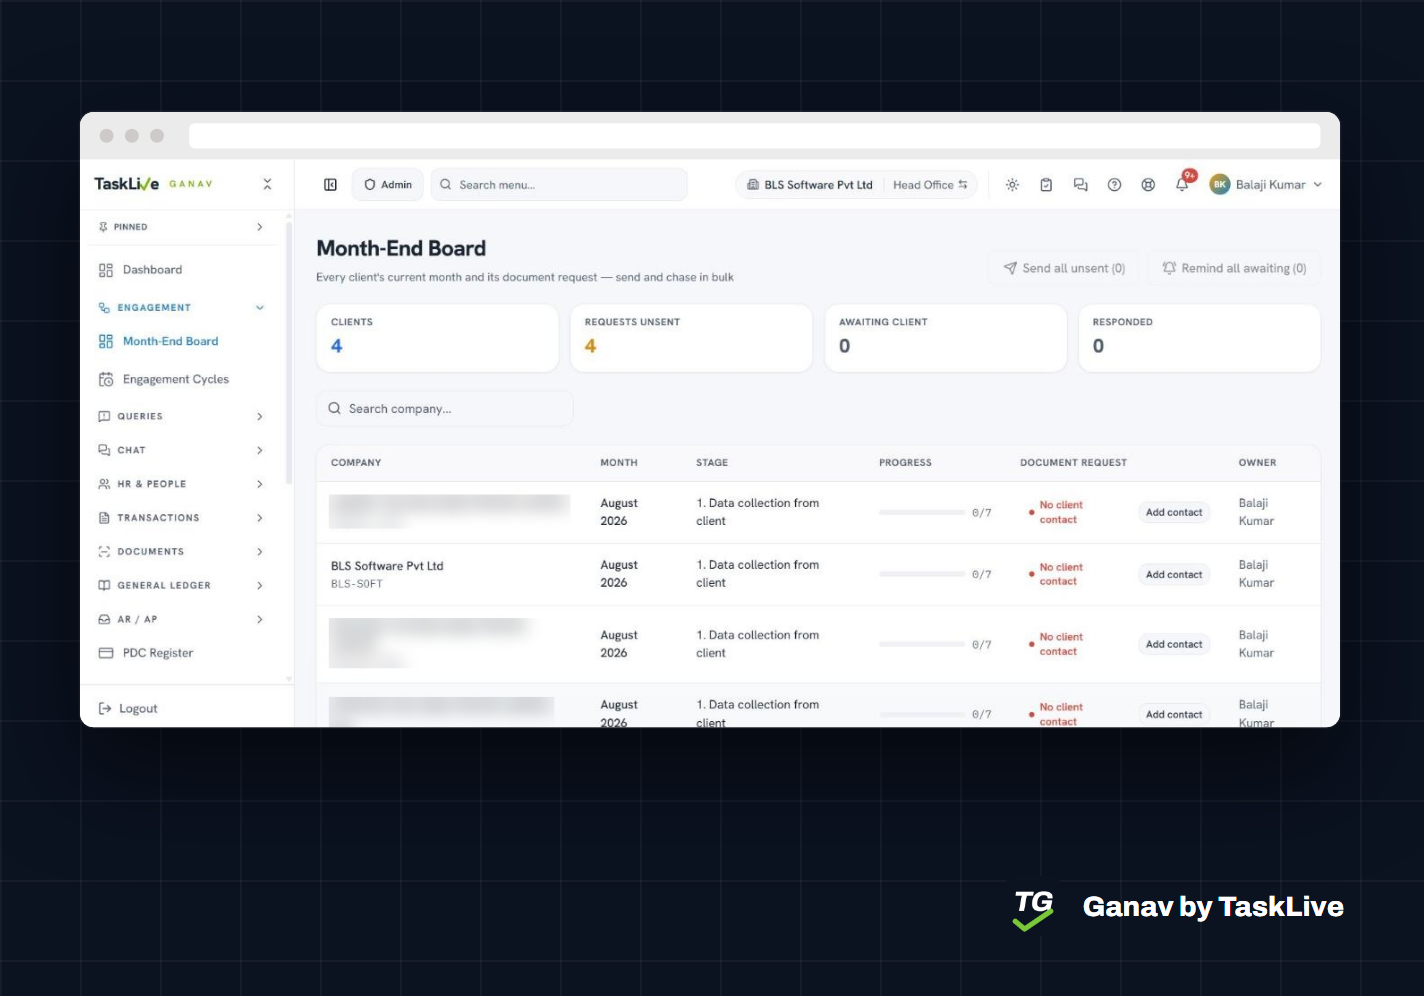This screenshot has width=1424, height=996.
Task: Click the PROGRESS column header
Action: (905, 463)
